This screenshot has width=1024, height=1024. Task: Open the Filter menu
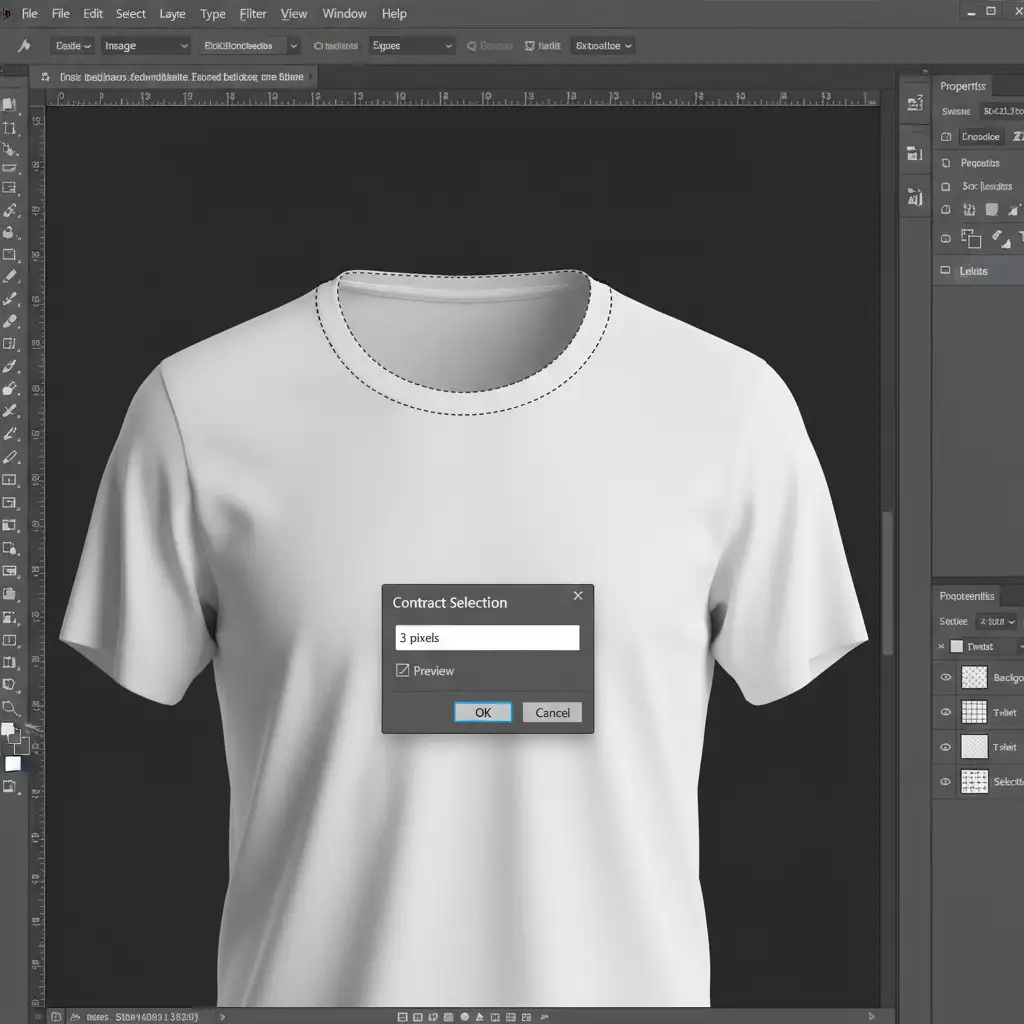click(253, 14)
